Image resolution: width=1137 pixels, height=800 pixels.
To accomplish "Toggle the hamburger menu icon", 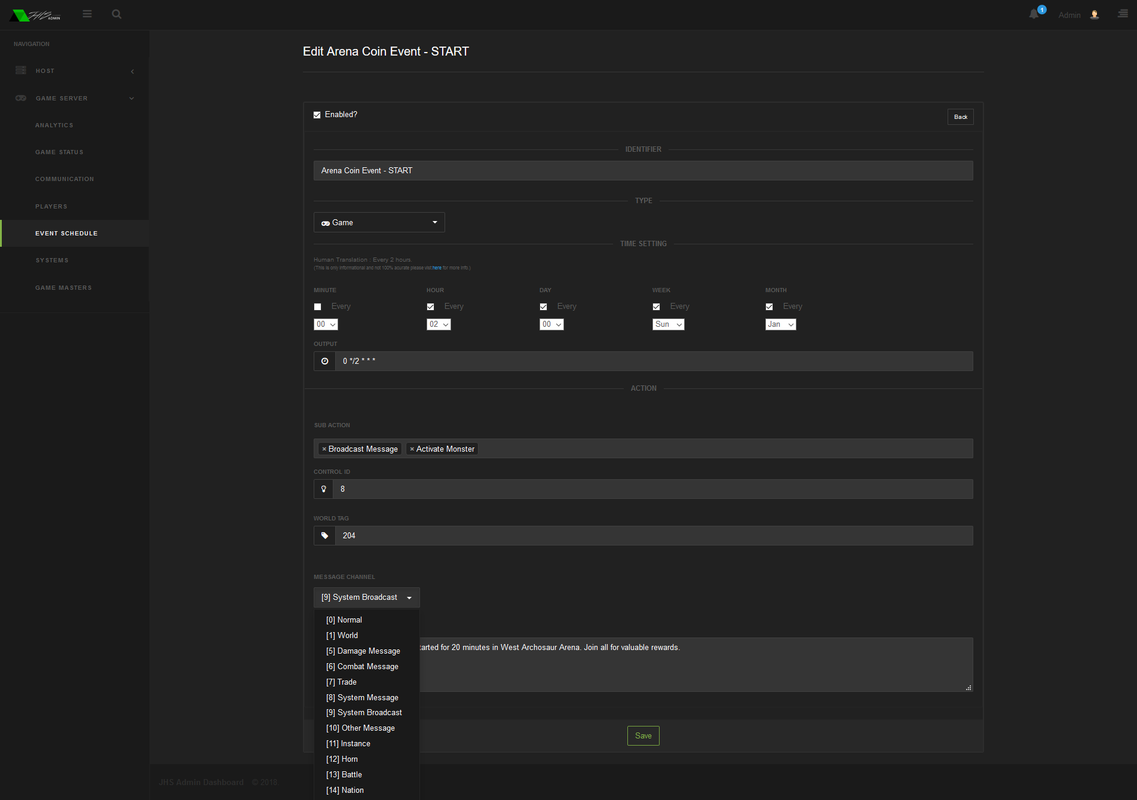I will (87, 14).
